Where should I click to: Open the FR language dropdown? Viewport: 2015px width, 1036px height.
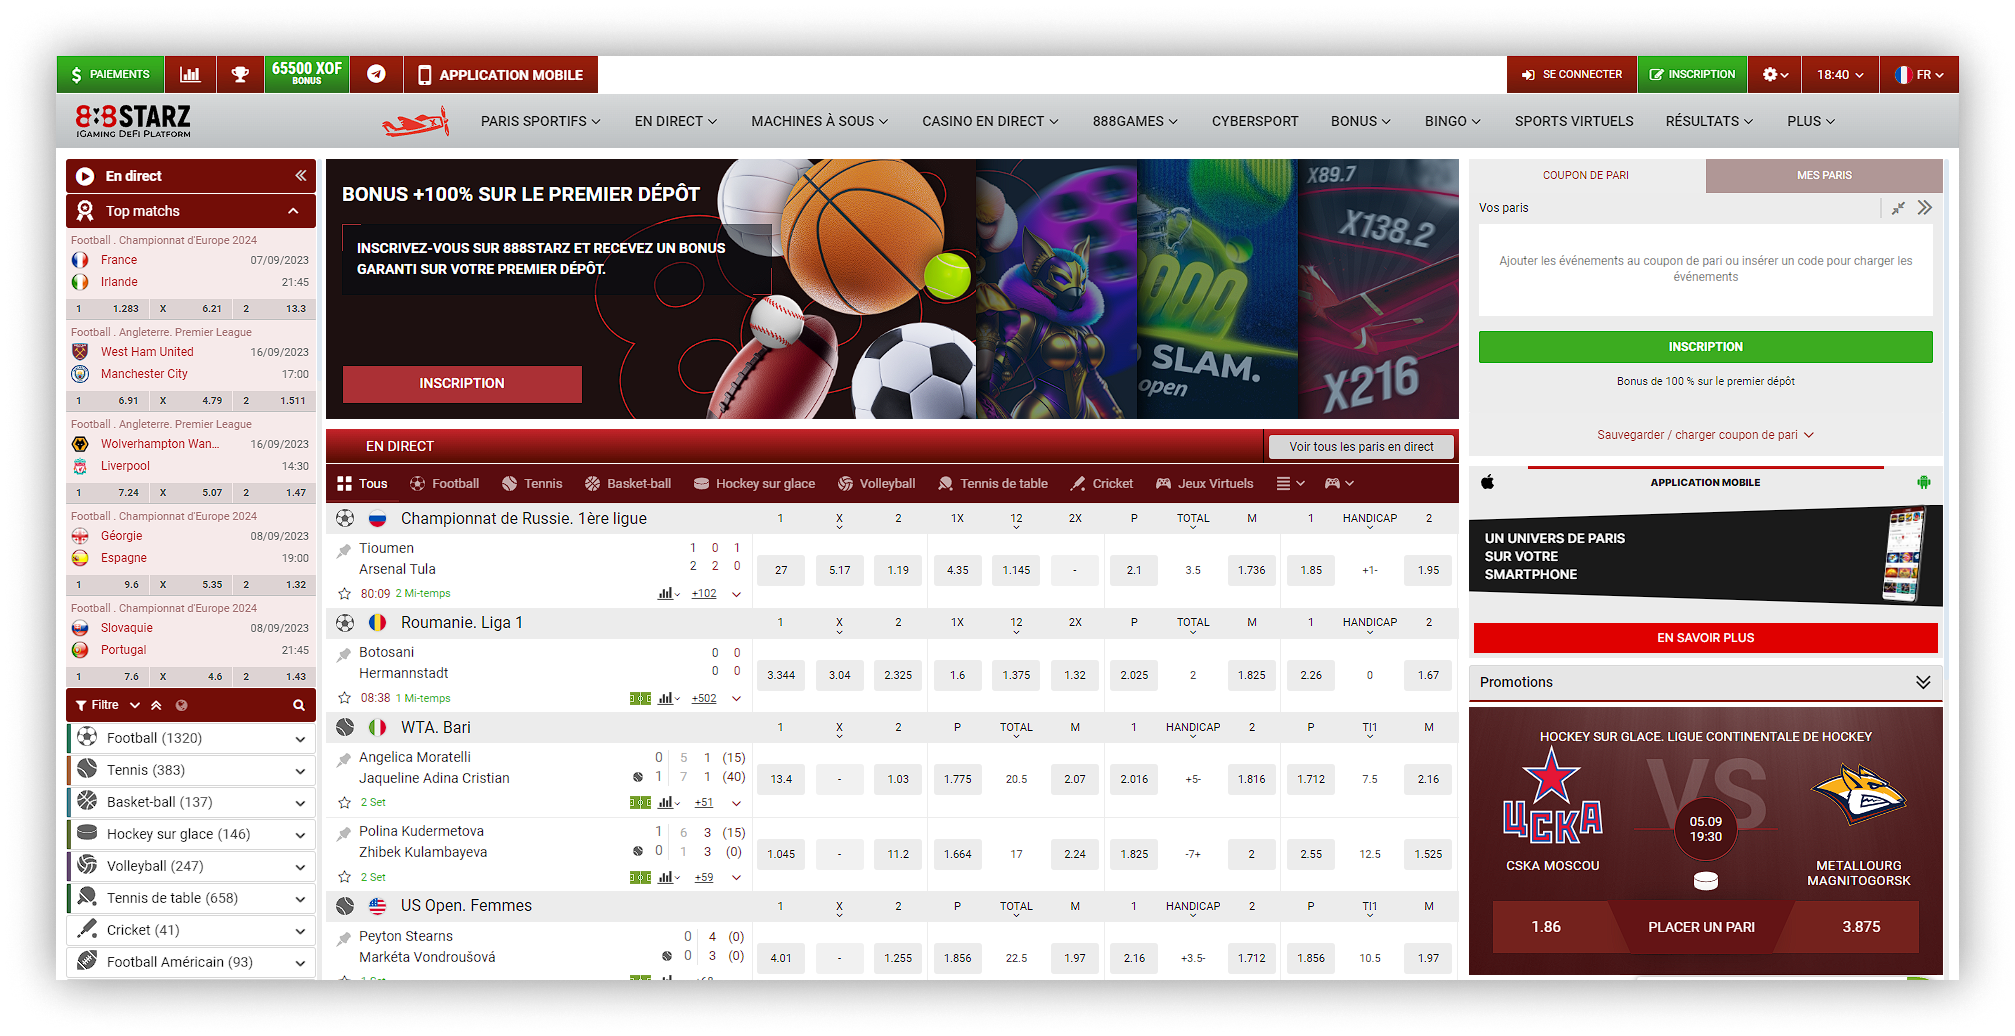click(x=1918, y=75)
